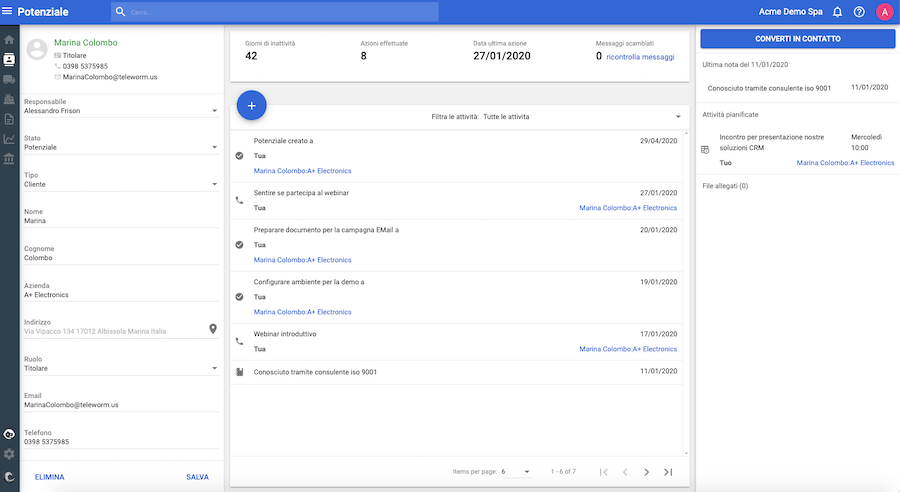Click note icon on Conosciuto tramite consulente row
Image resolution: width=900 pixels, height=492 pixels.
pyautogui.click(x=239, y=372)
